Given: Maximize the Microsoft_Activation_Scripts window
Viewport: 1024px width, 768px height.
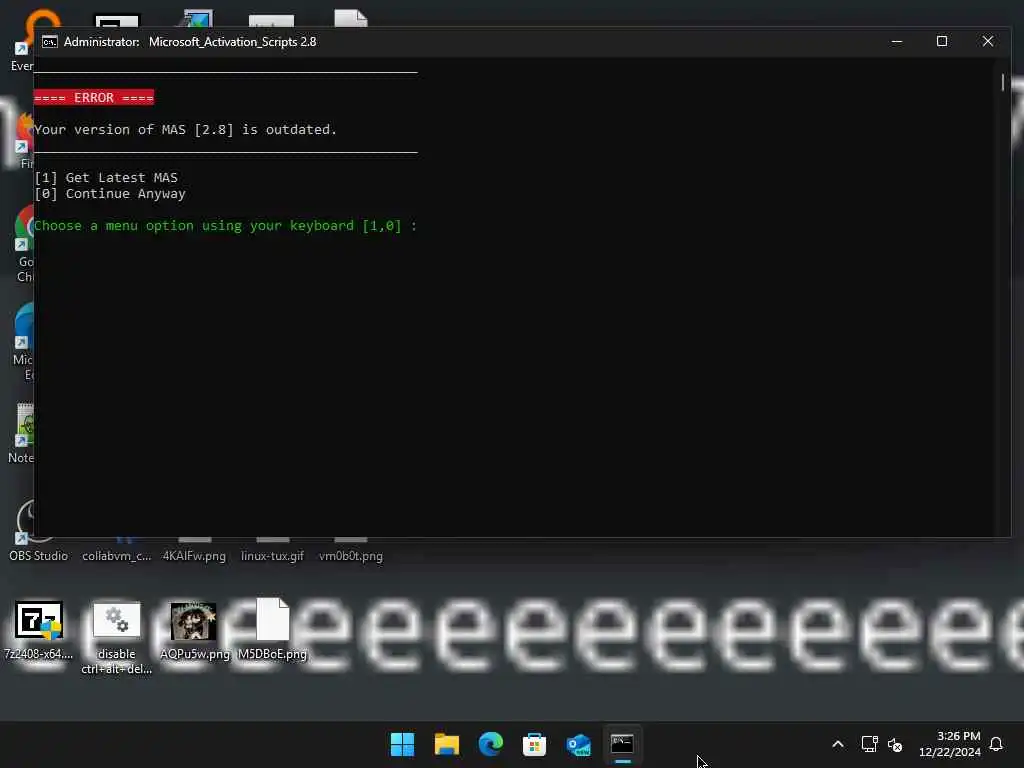Looking at the screenshot, I should point(942,41).
